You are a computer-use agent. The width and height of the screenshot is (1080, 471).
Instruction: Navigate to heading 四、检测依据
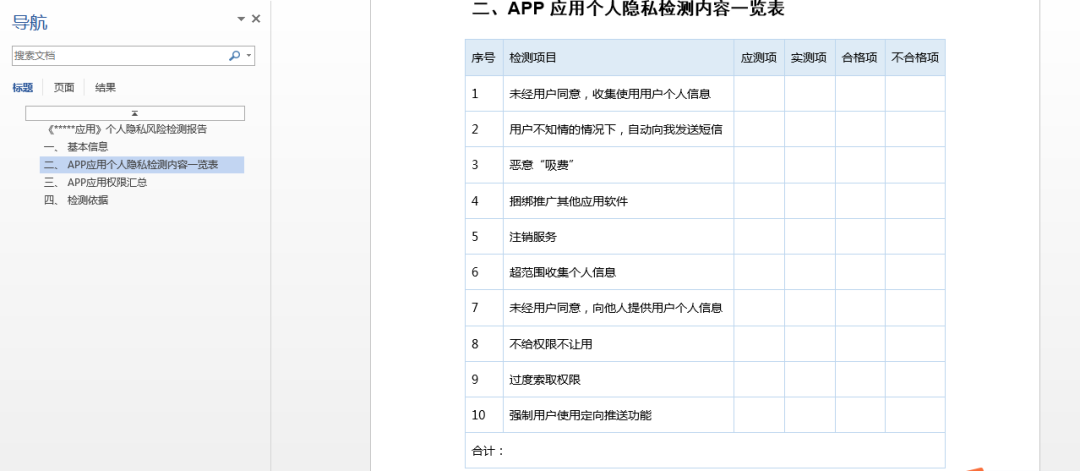tap(75, 200)
